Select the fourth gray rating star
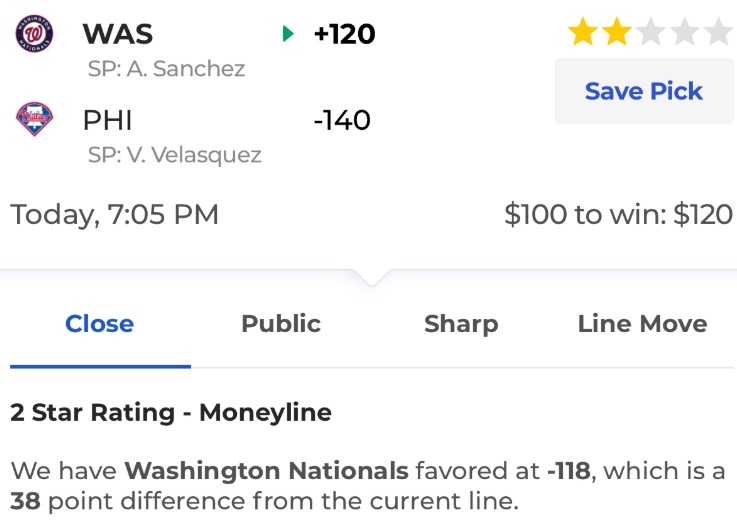This screenshot has width=737, height=523. [685, 31]
